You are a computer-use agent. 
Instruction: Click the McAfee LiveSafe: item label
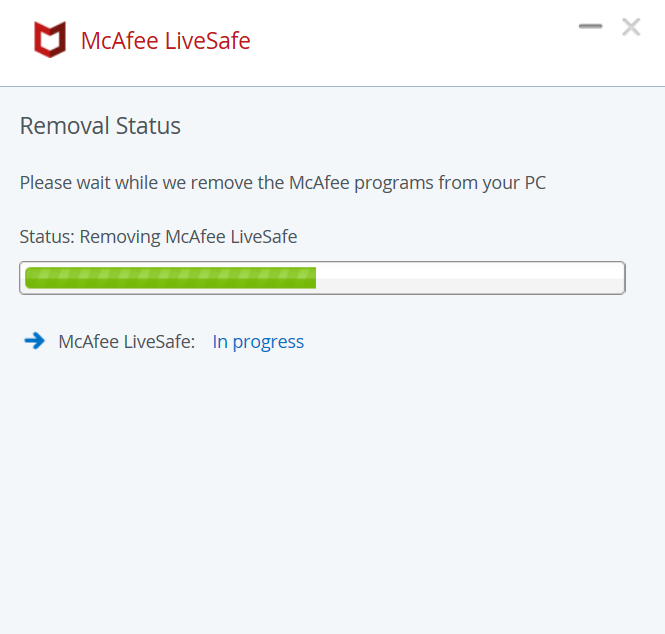pos(126,342)
